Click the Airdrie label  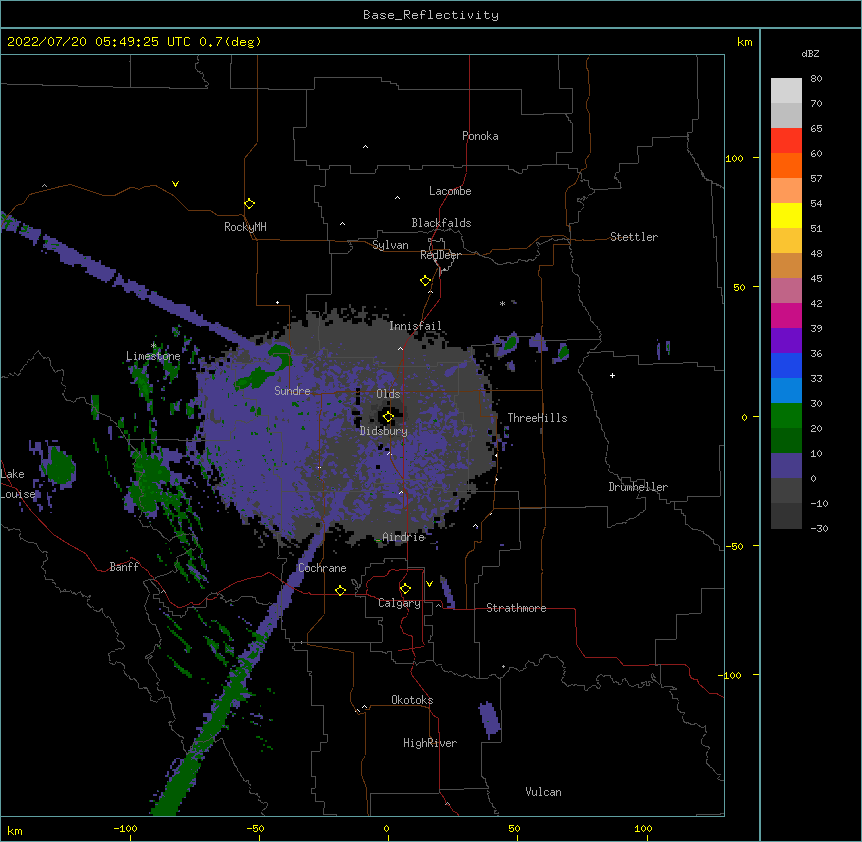click(x=403, y=537)
